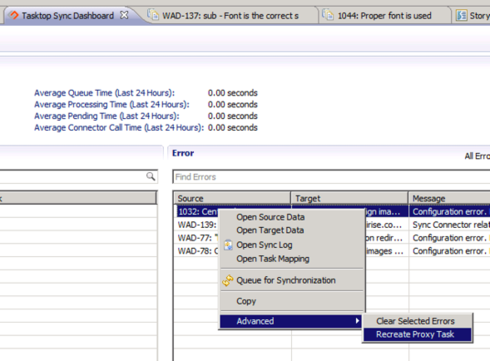Screen dimensions: 490x361
Task: Click Configuration error message in selected 1032 row
Action: click(x=450, y=212)
